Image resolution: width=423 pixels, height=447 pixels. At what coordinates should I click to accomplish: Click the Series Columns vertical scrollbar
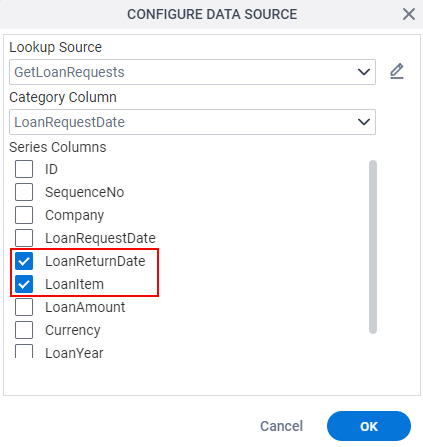tap(373, 247)
